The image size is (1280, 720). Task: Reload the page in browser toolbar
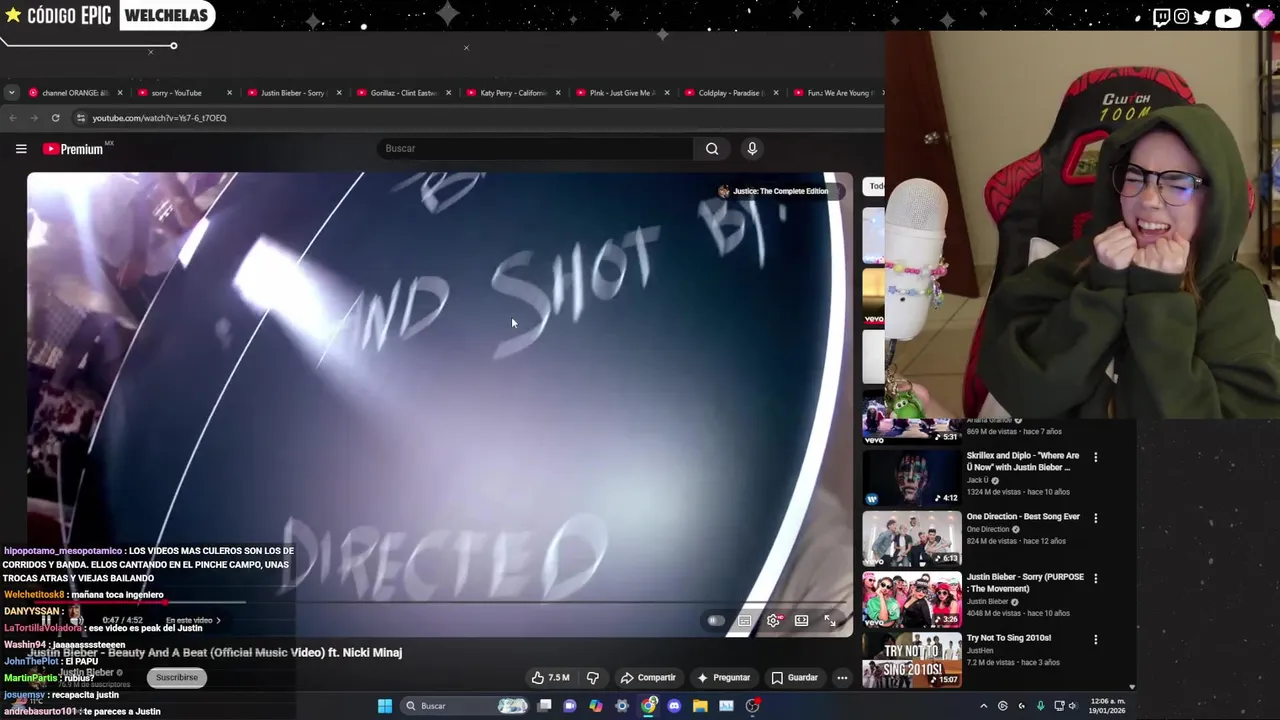pyautogui.click(x=55, y=118)
